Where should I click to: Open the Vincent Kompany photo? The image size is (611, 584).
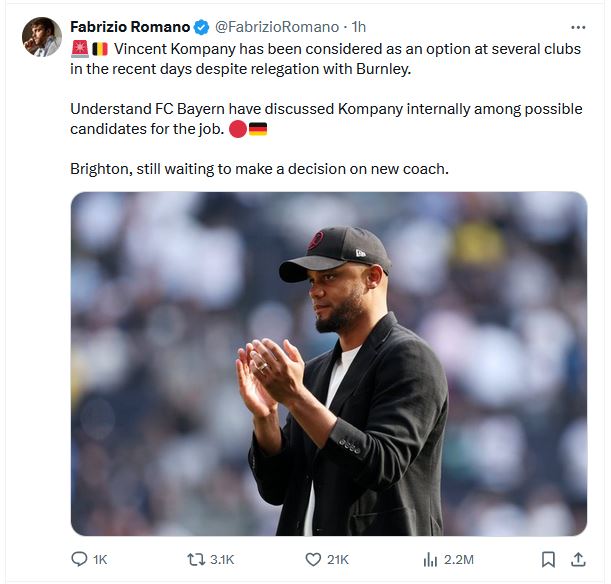329,363
